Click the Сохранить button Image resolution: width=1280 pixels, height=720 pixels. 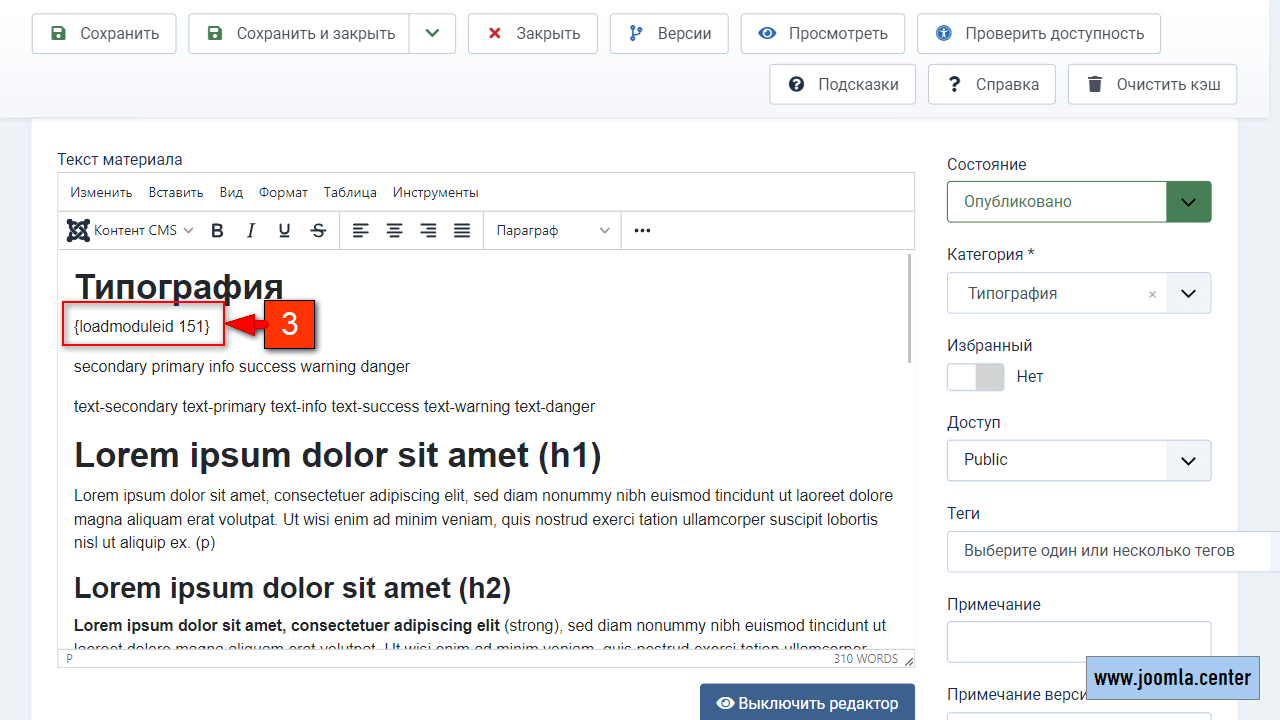(104, 33)
